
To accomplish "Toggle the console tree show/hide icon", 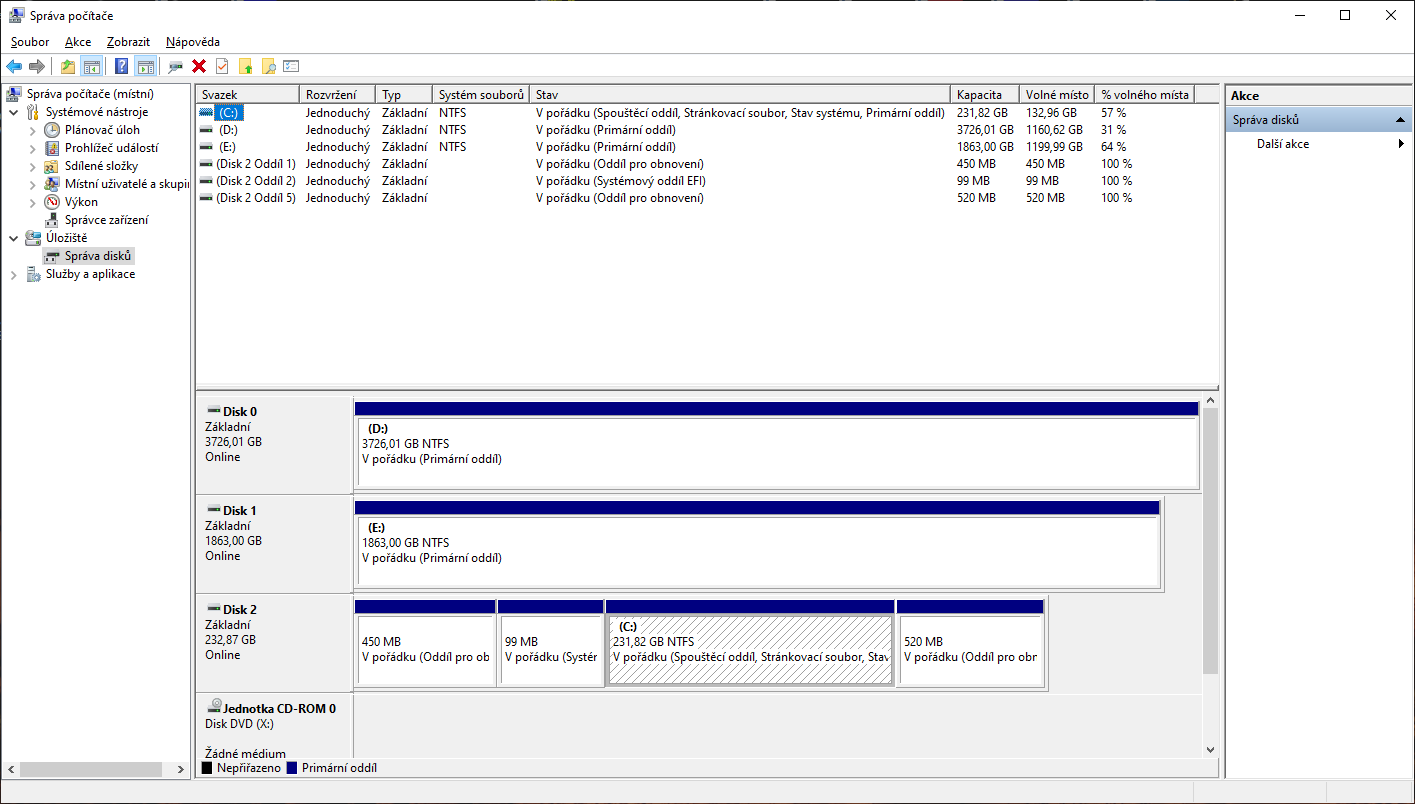I will 91,67.
